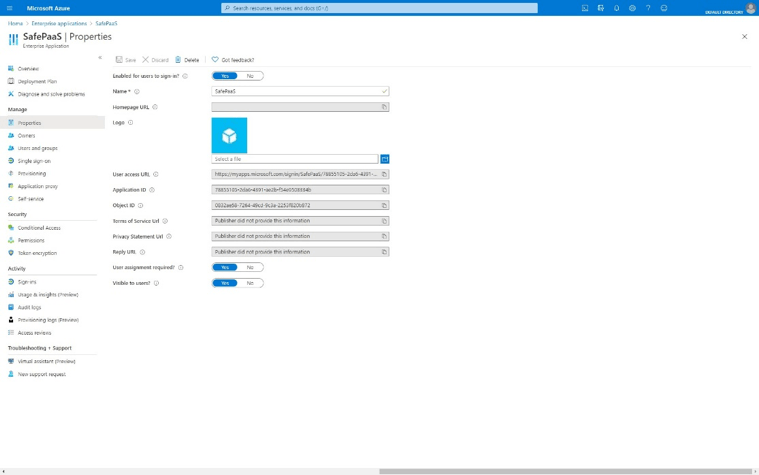Open directory and subscription filter icon
The height and width of the screenshot is (475, 759).
601,8
